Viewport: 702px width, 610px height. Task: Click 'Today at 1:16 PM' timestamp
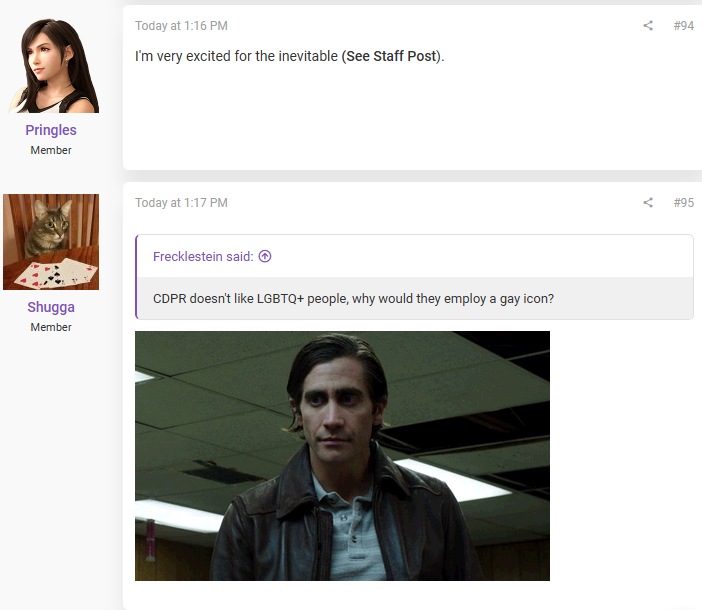(181, 26)
